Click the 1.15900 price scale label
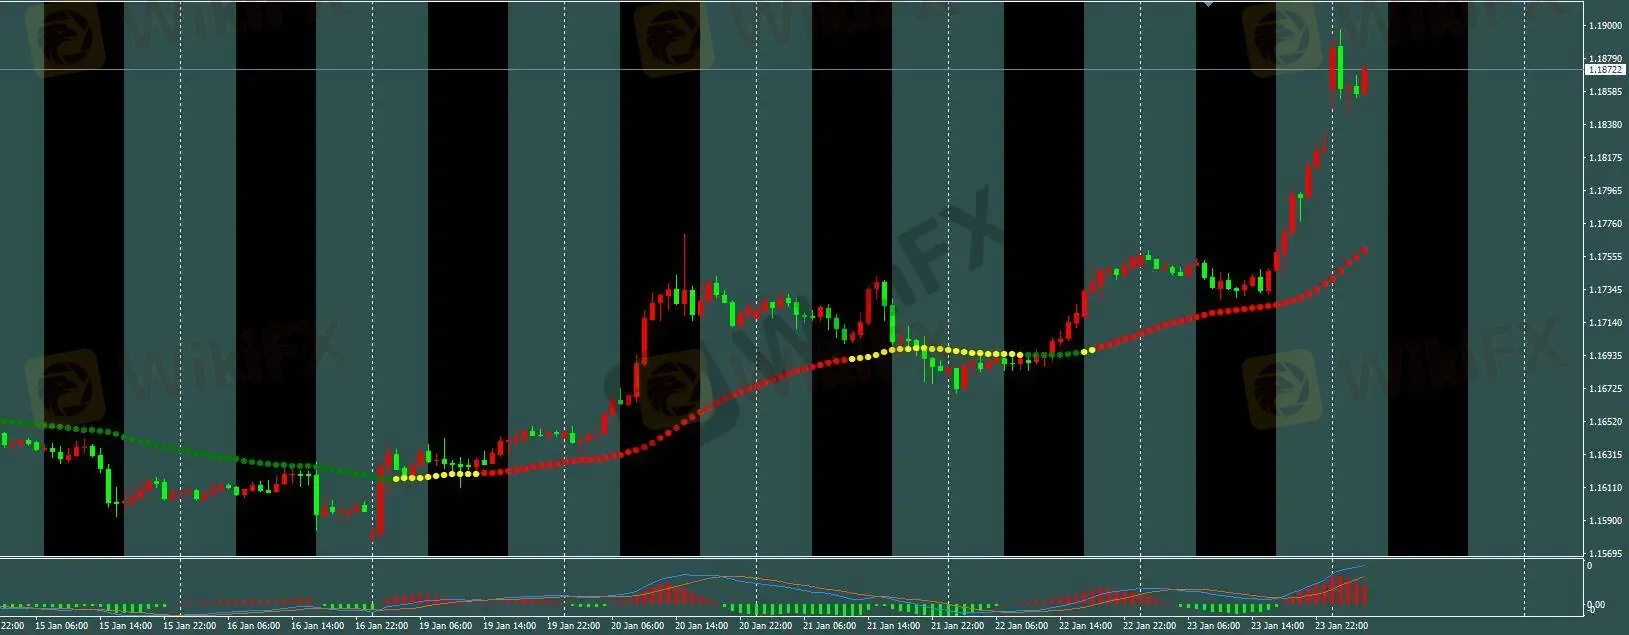The height and width of the screenshot is (635, 1629). coord(1603,521)
